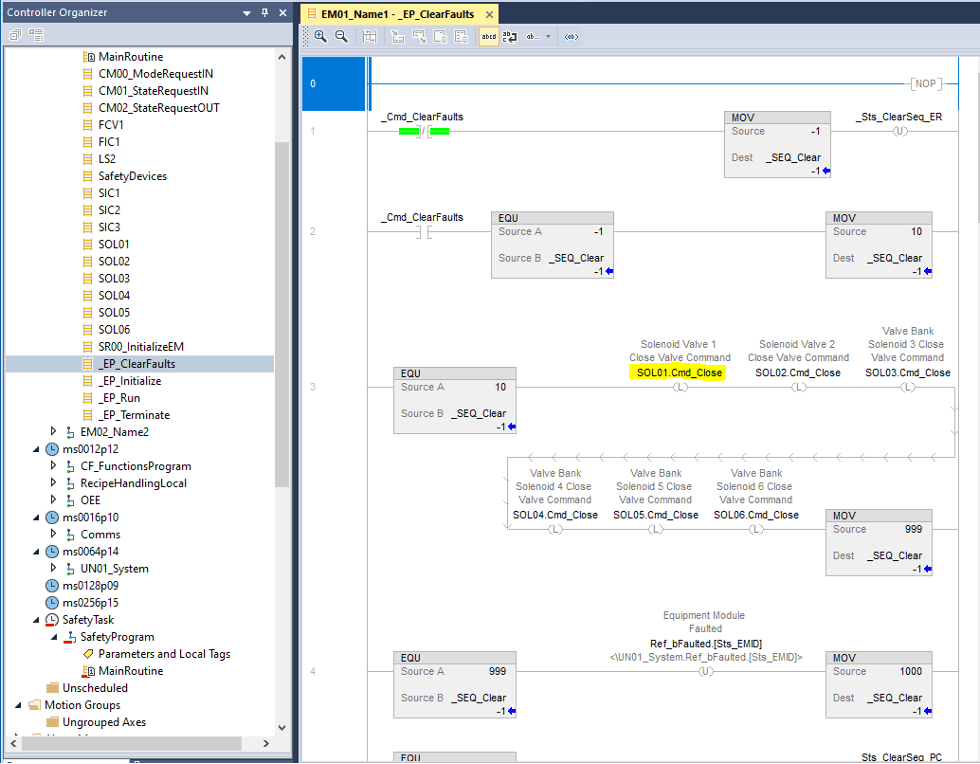Open the SIC2 routine
This screenshot has height=764, width=980.
pyautogui.click(x=109, y=210)
